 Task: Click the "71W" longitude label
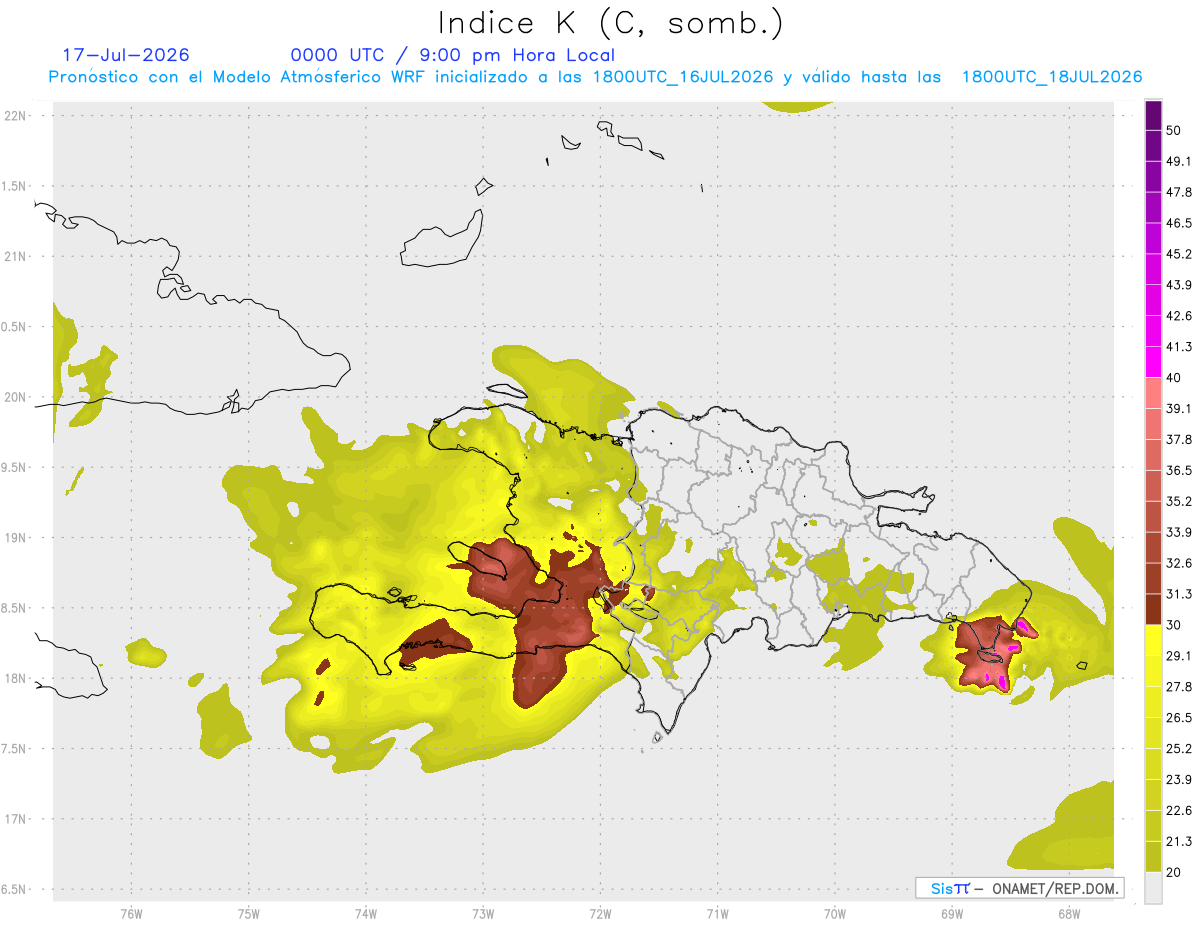717,913
